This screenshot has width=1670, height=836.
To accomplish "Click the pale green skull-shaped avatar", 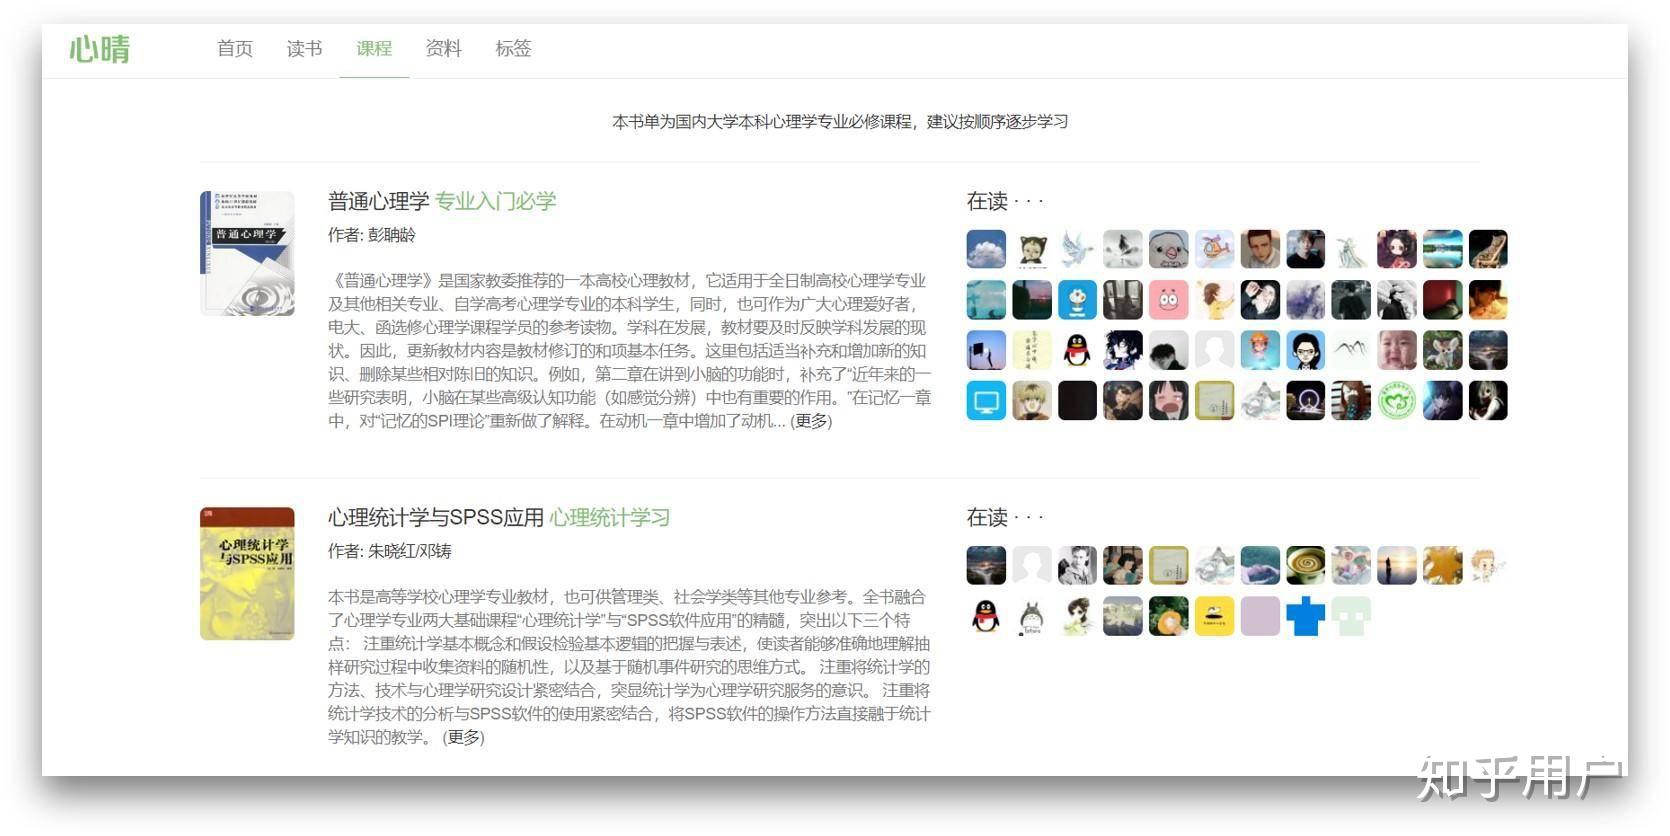I will 1351,617.
